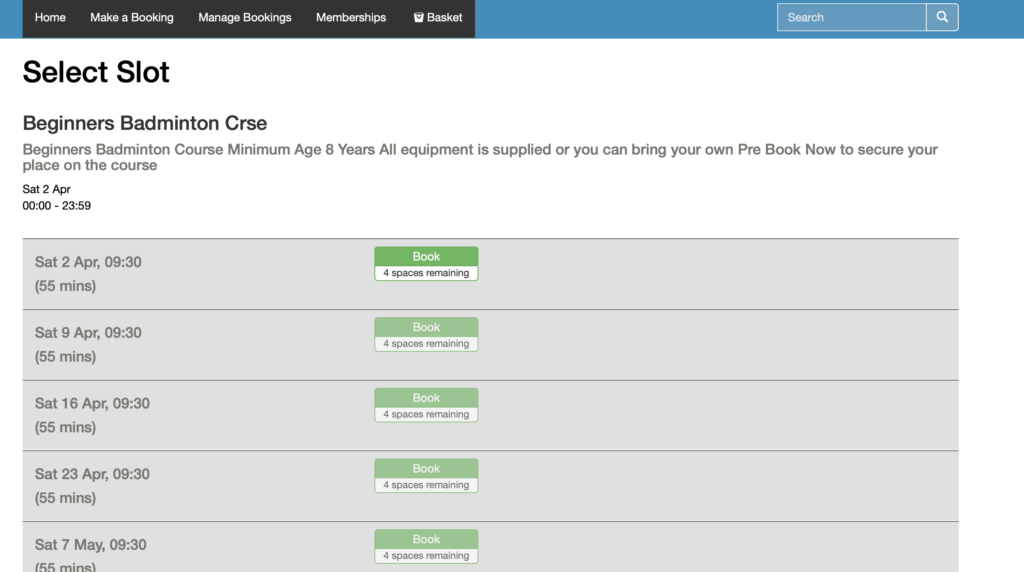Click the Select Slot page title
Viewport: 1024px width, 572px height.
click(96, 72)
